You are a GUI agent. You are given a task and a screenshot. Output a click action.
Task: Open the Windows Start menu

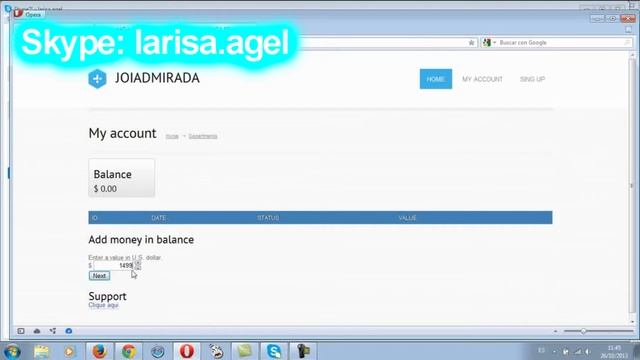12,351
